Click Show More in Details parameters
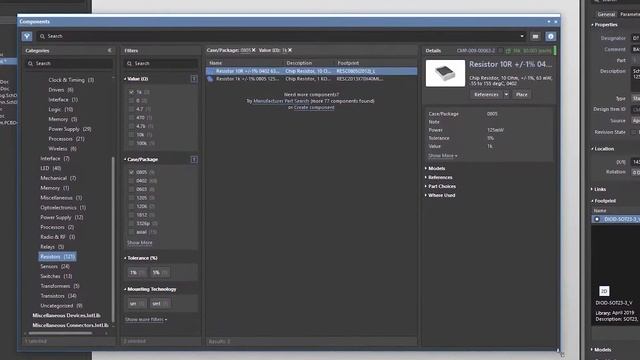The image size is (640, 360). [442, 156]
